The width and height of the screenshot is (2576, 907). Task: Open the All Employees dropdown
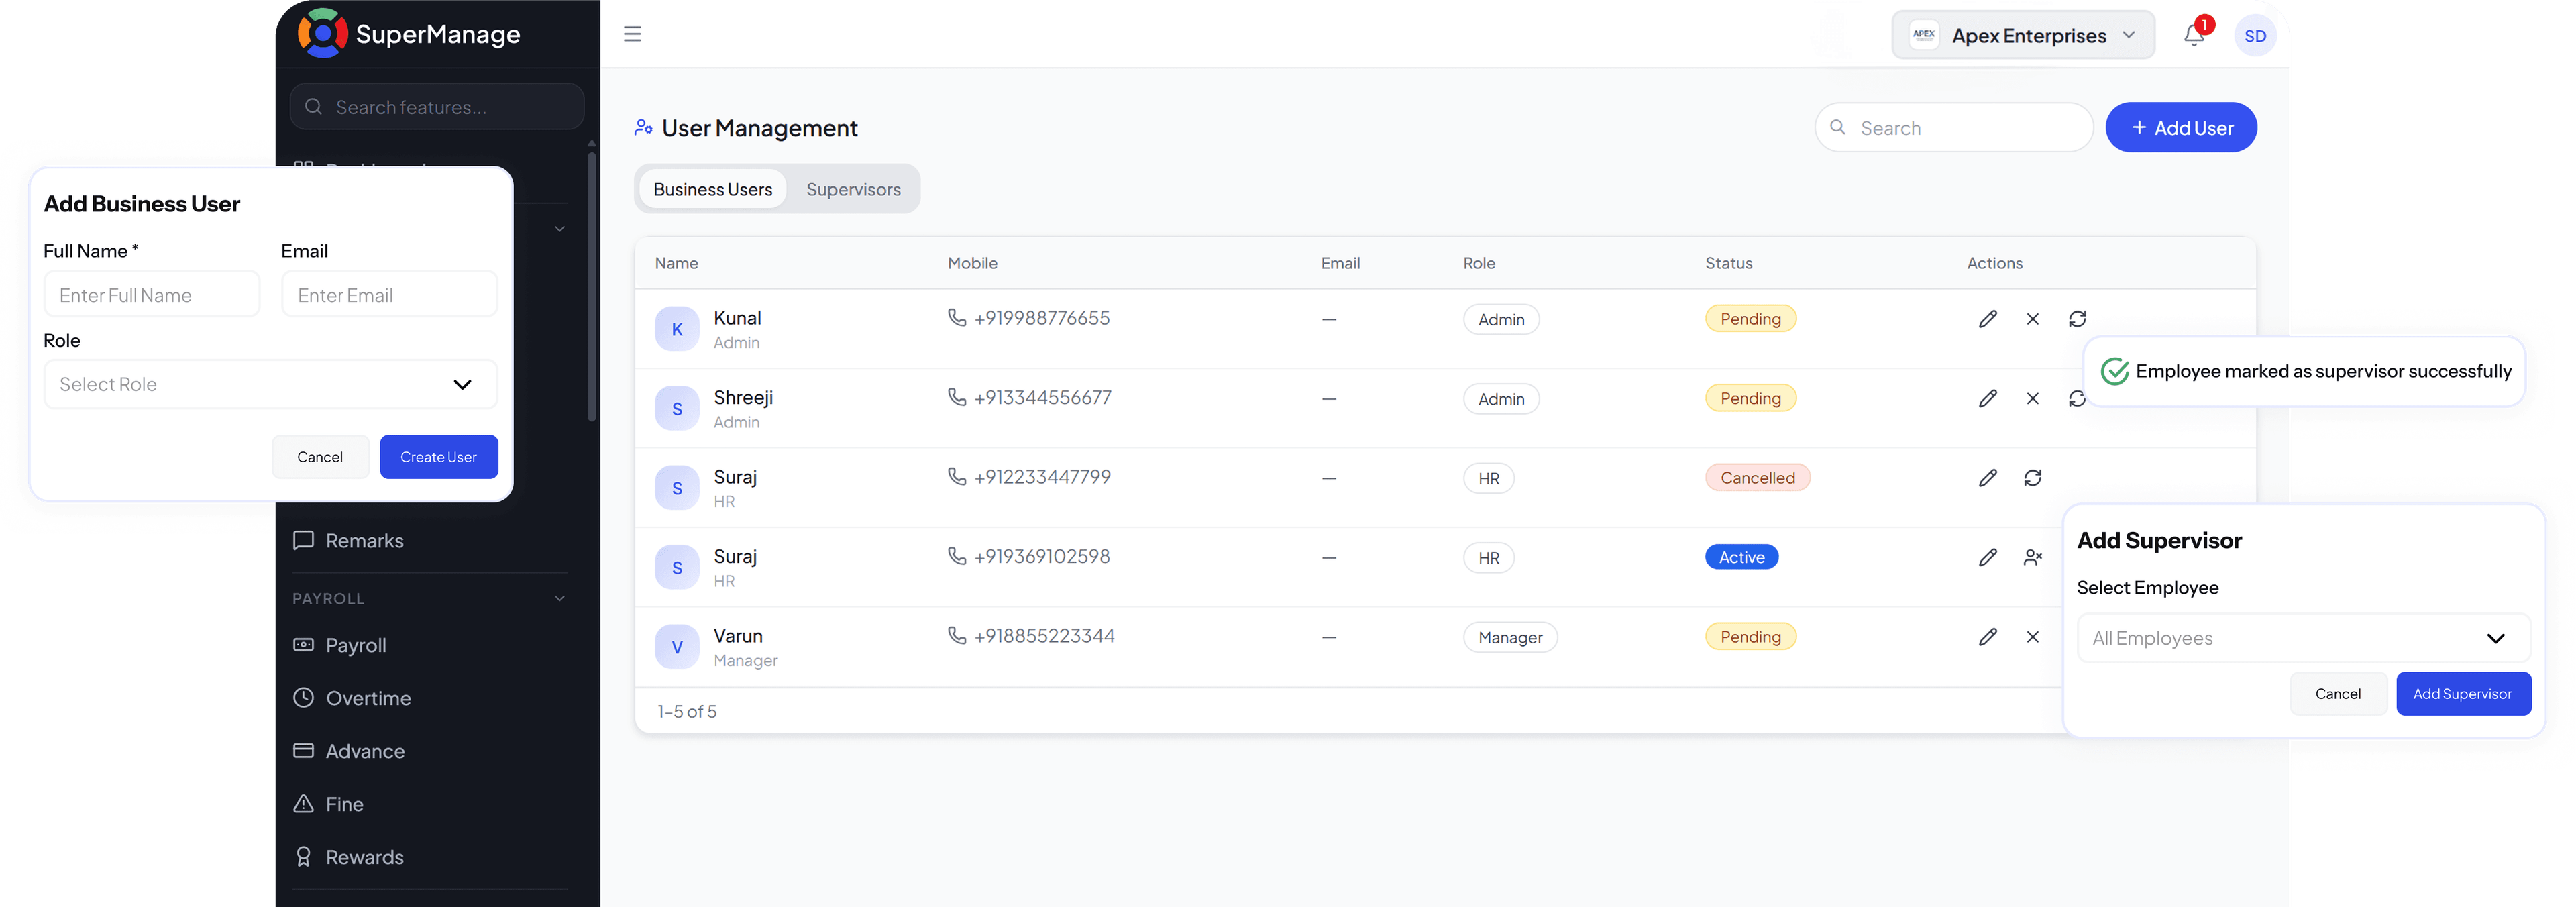click(2303, 638)
